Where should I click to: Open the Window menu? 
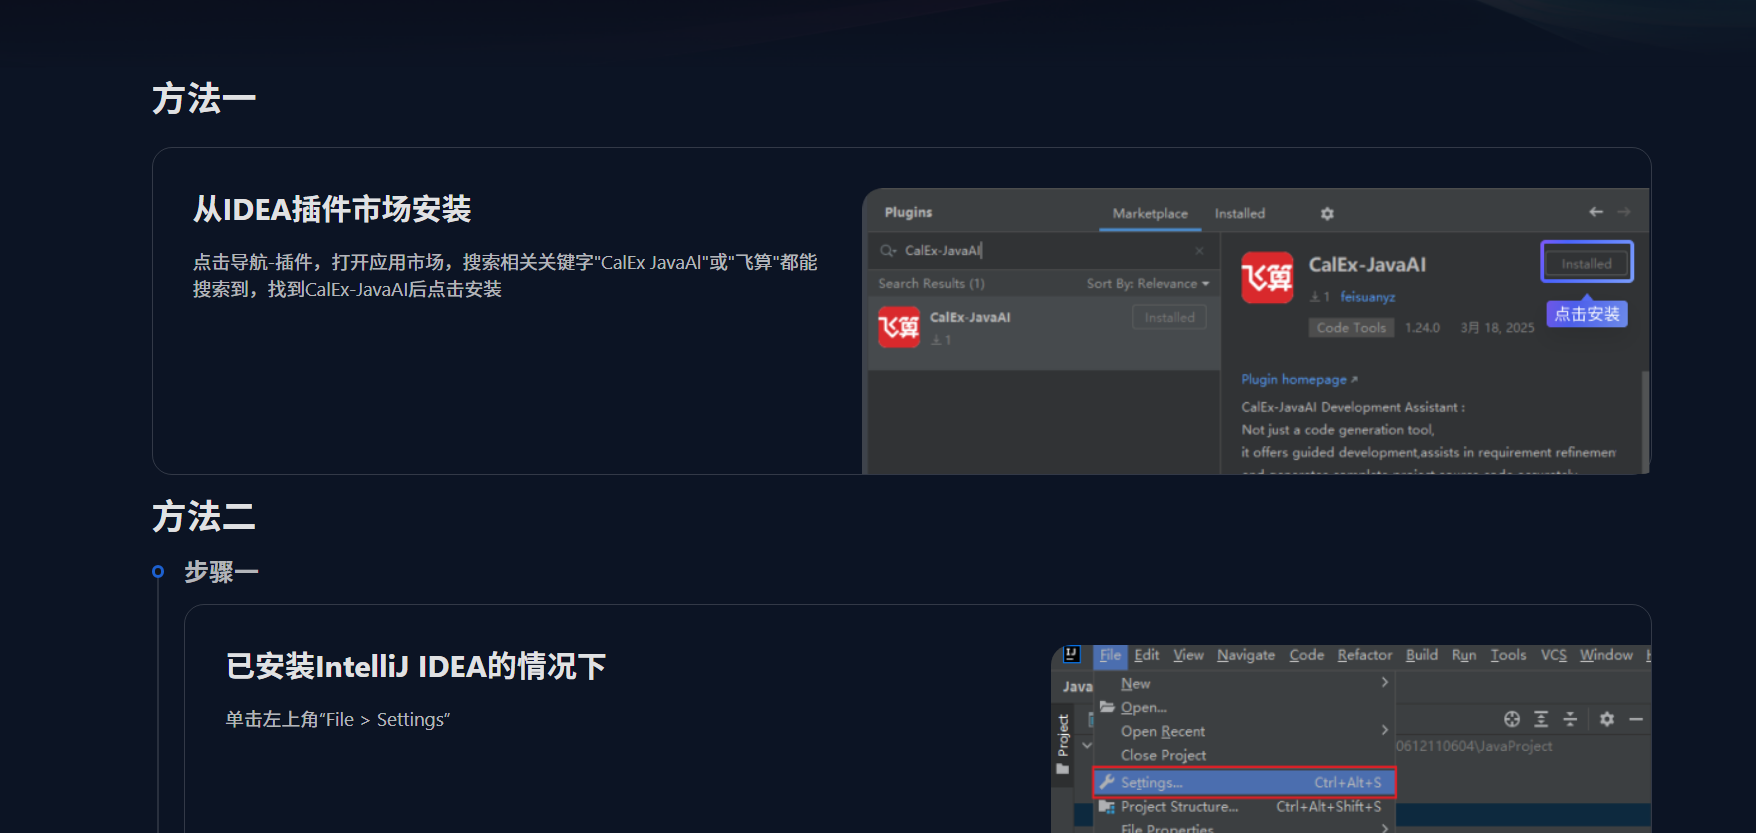pyautogui.click(x=1606, y=655)
